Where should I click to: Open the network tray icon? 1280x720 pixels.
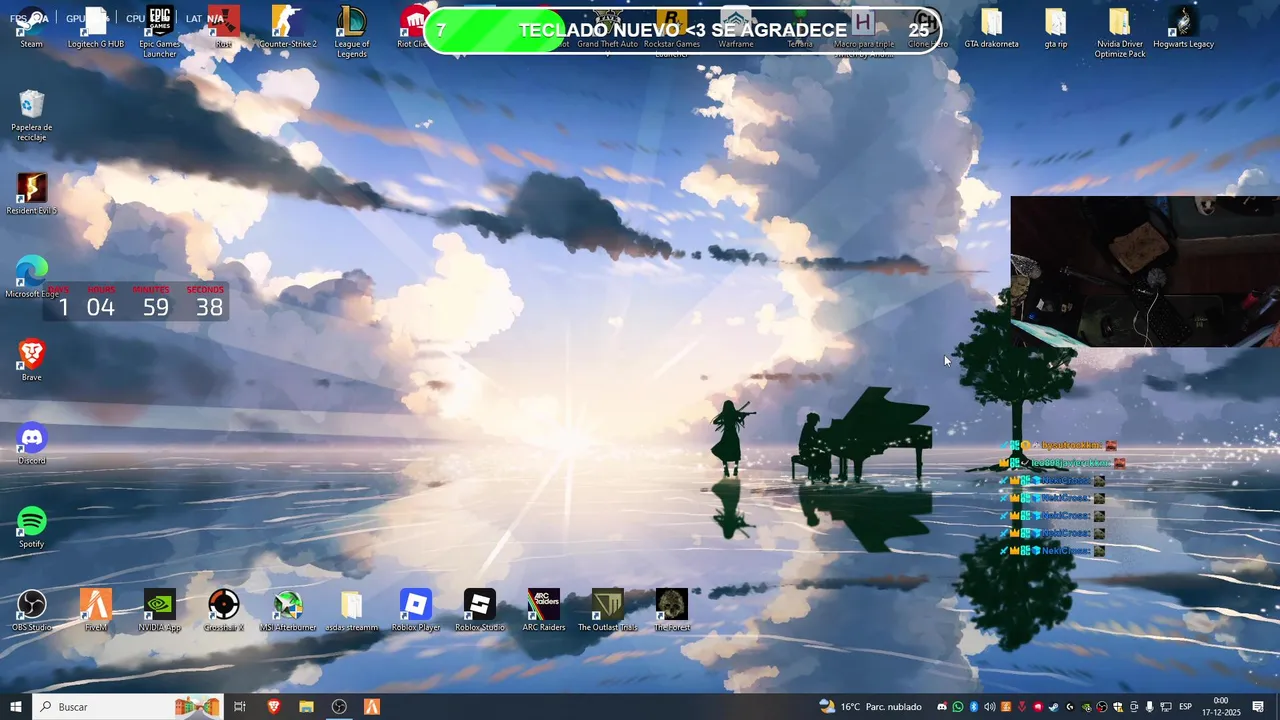tap(1166, 707)
